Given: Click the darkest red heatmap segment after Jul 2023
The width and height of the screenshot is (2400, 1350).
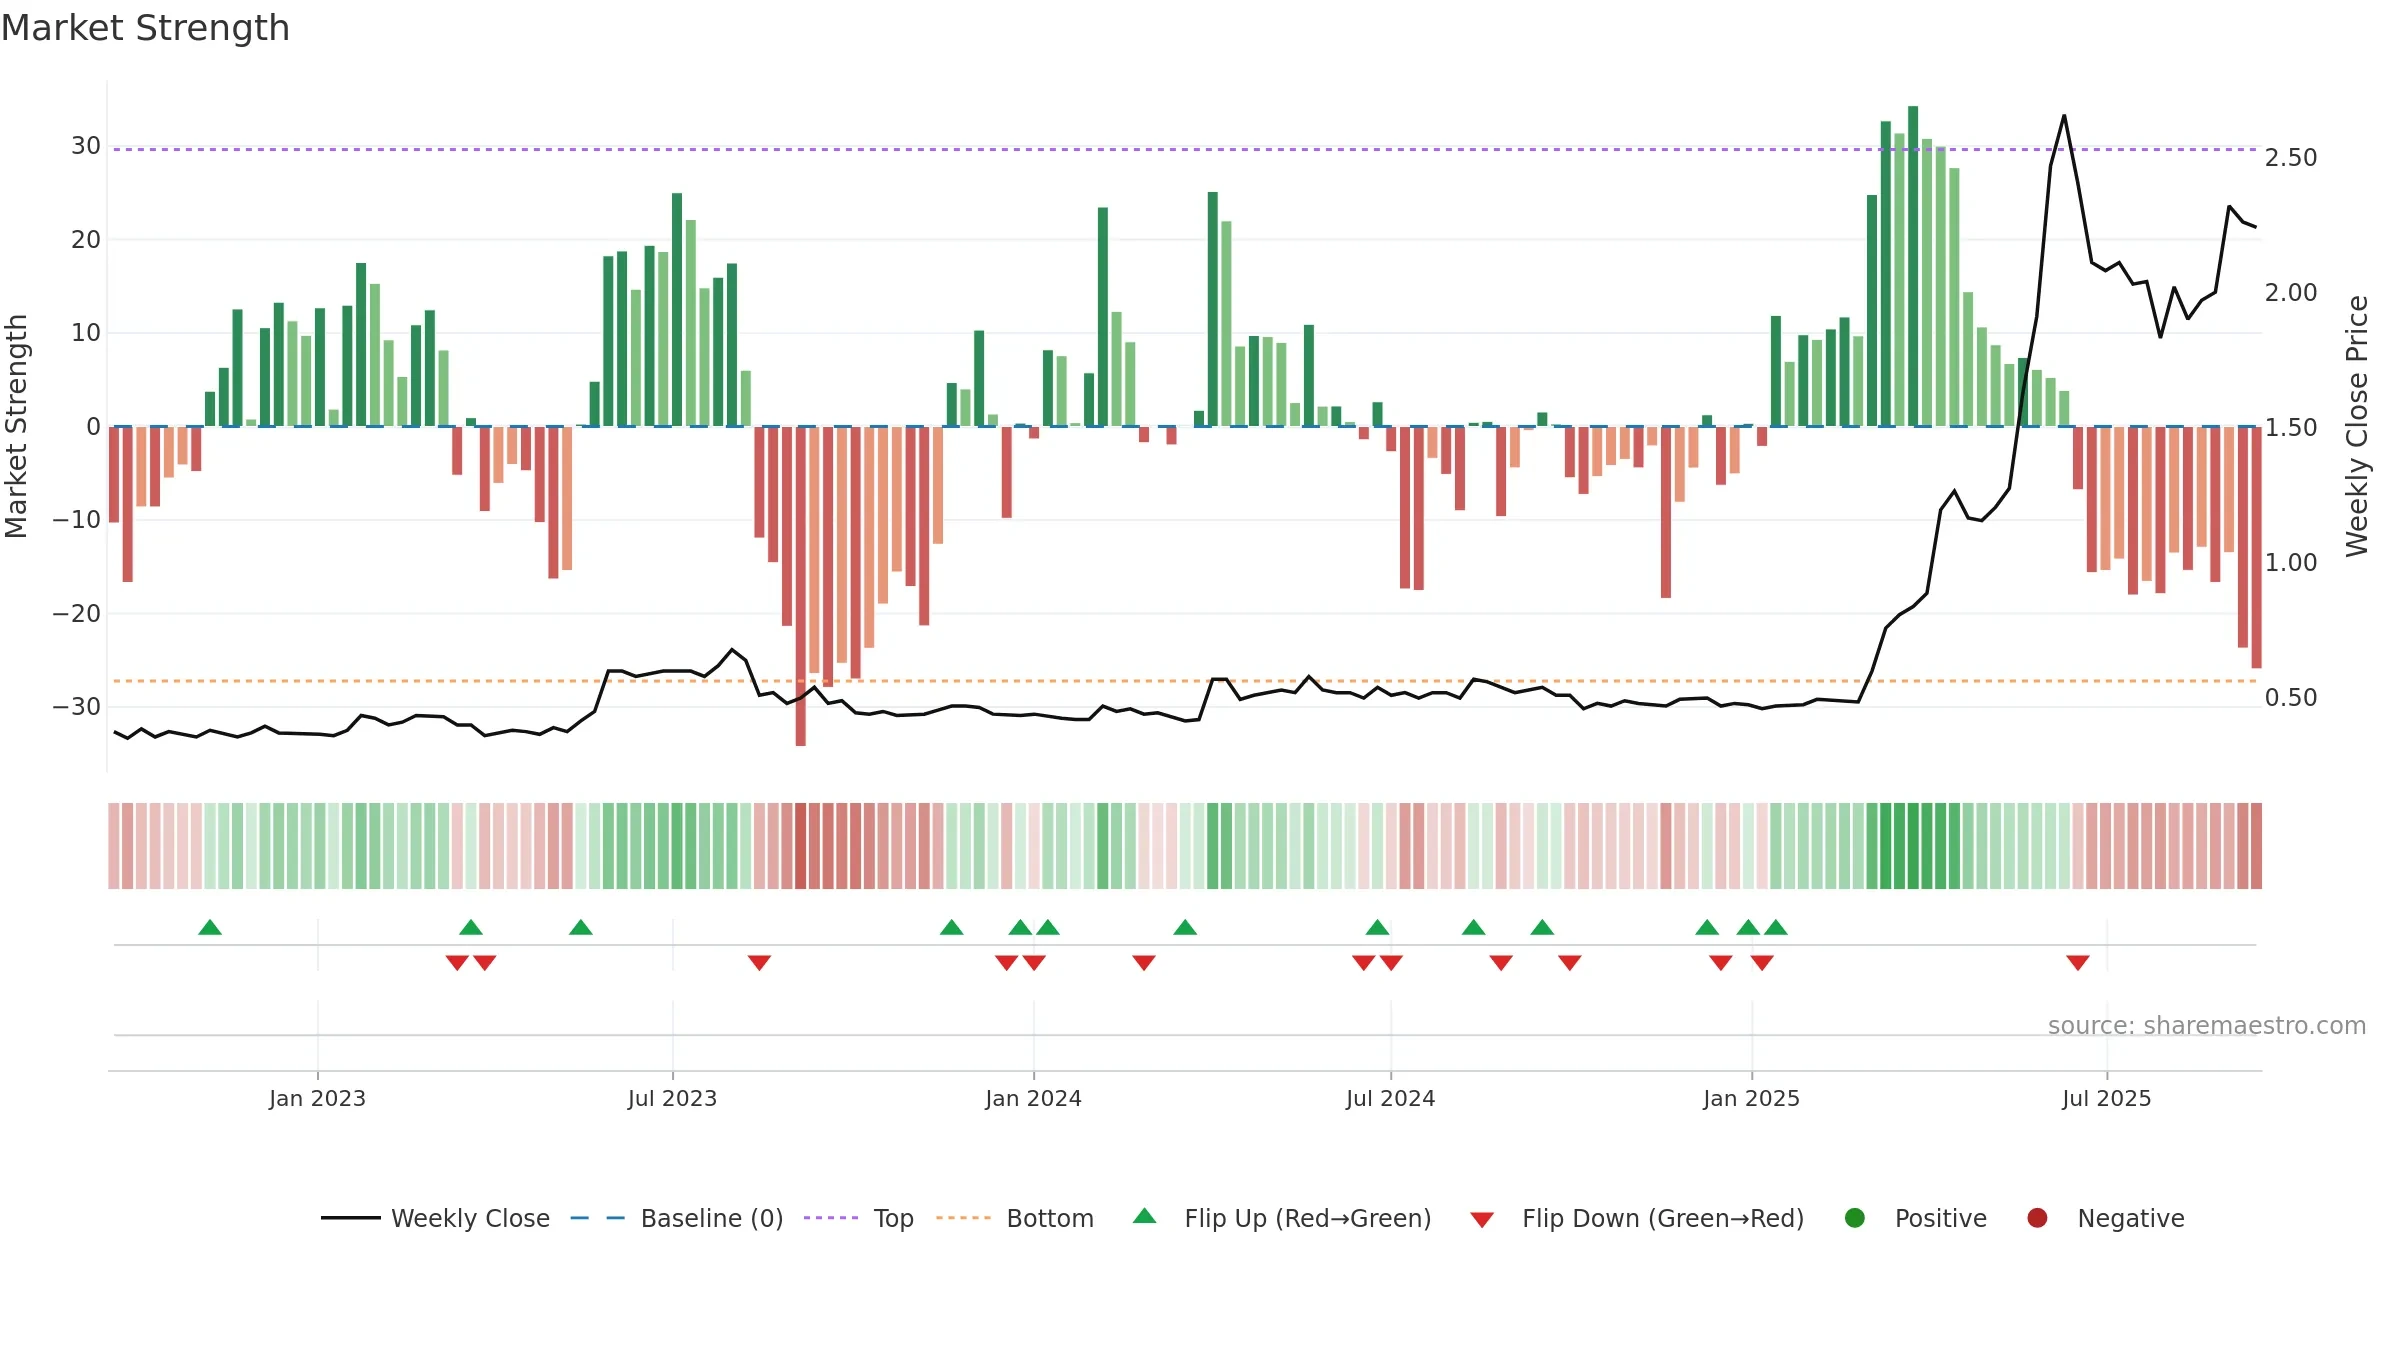Looking at the screenshot, I should (801, 845).
